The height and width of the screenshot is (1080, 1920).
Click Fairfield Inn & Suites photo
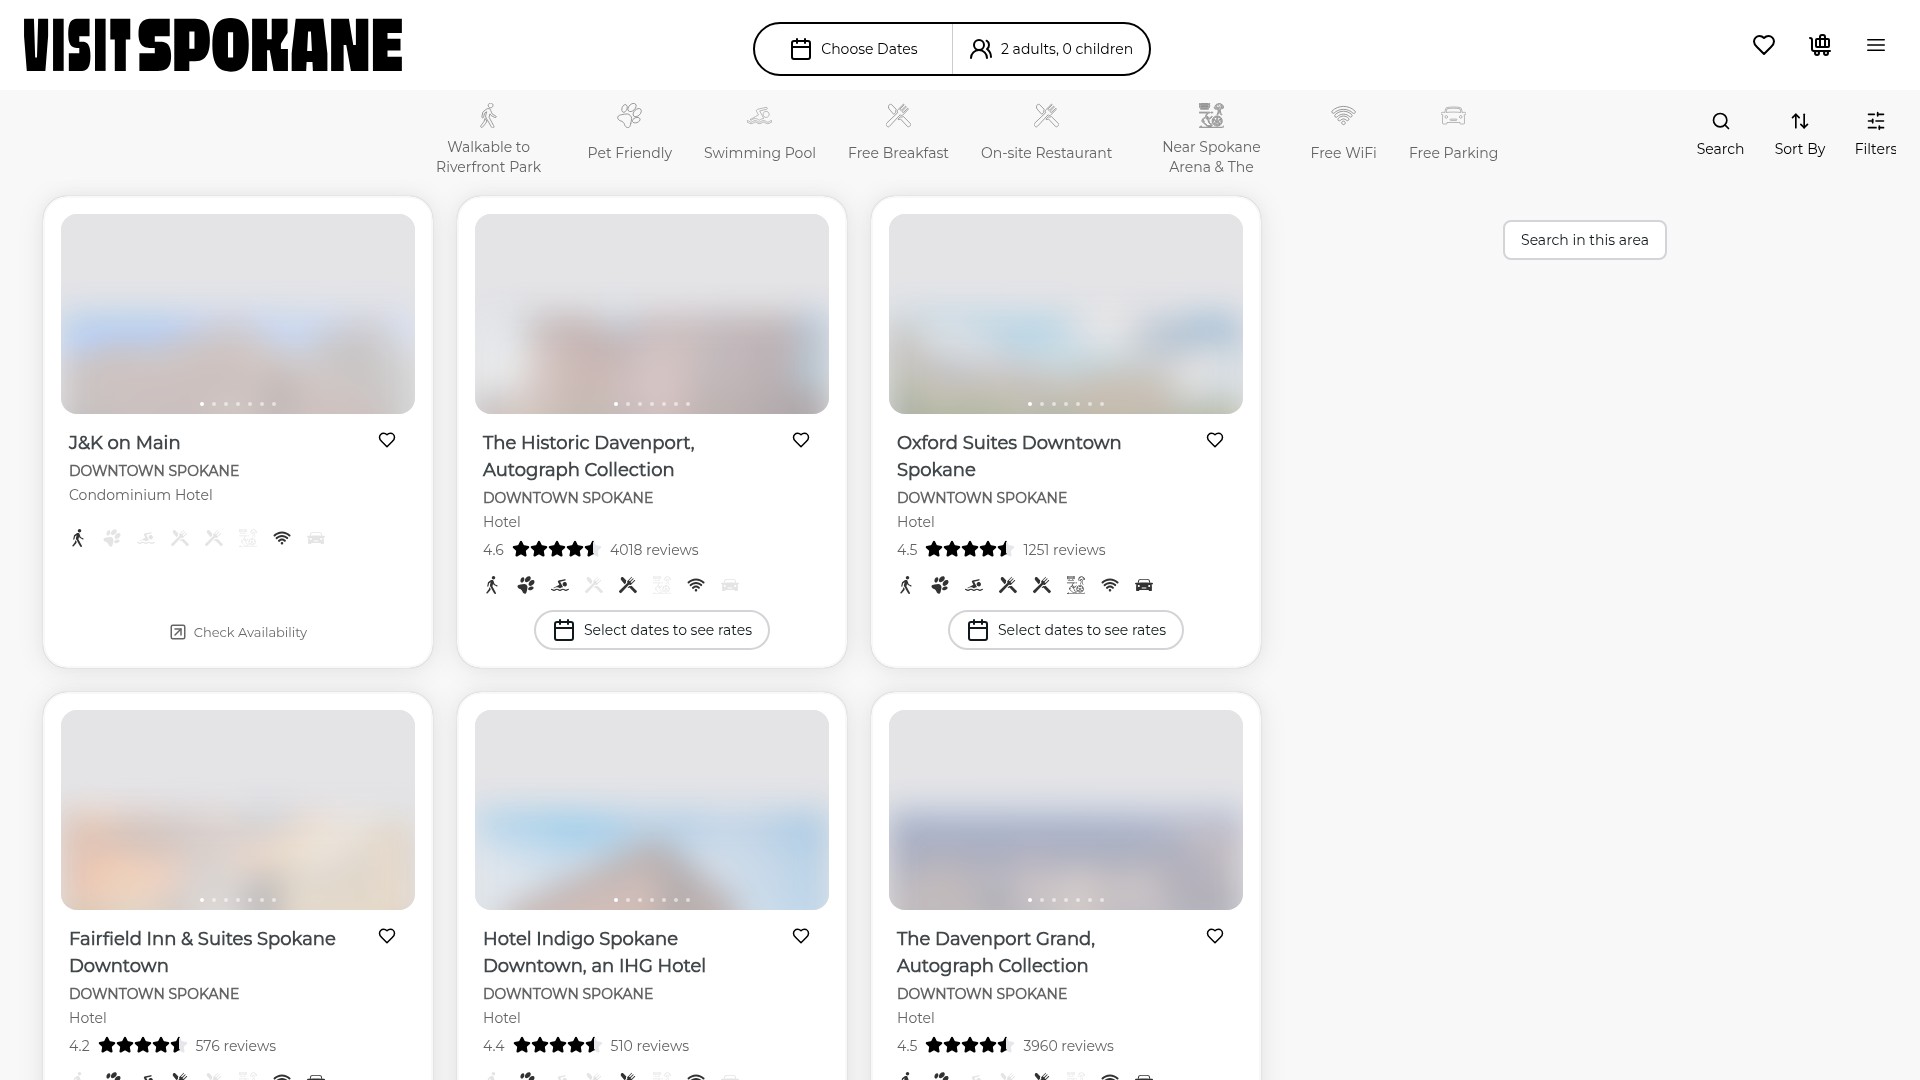(x=238, y=810)
